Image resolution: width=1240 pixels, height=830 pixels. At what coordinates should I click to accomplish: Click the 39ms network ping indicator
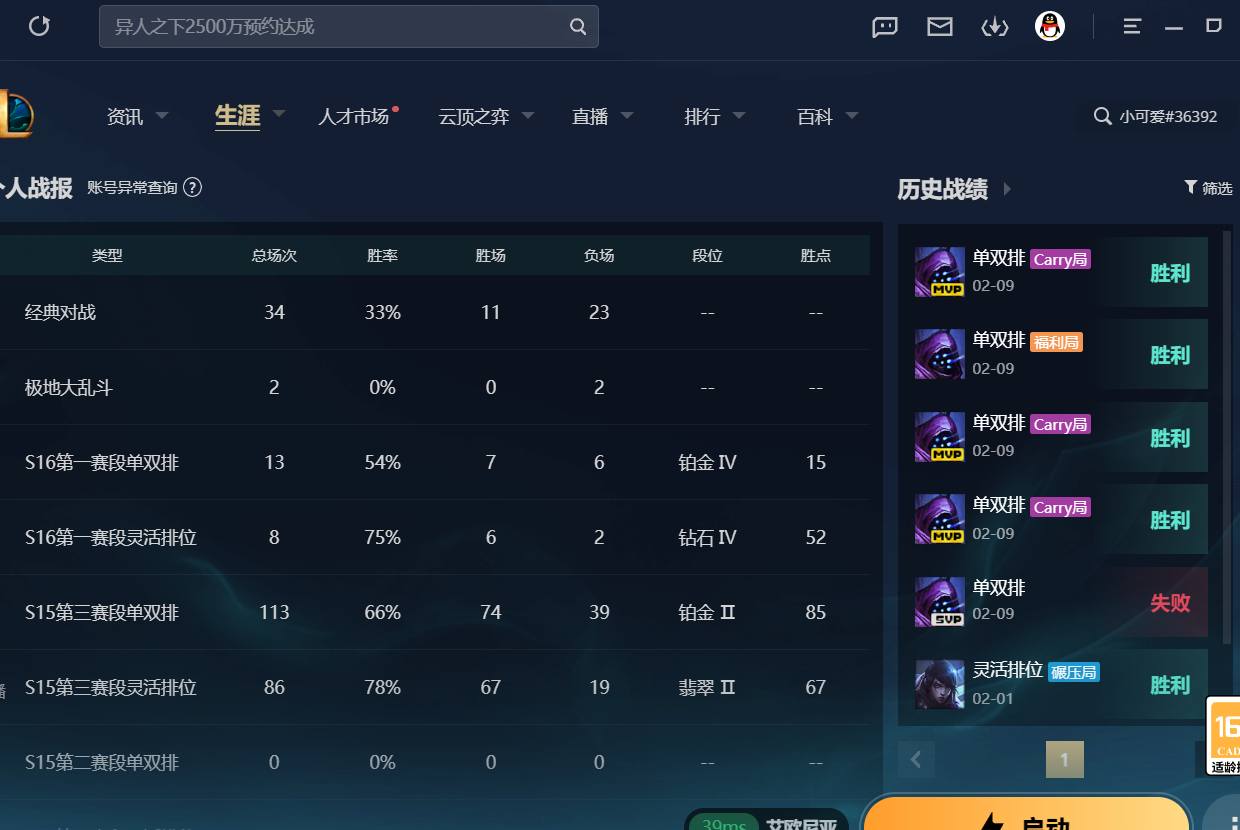pyautogui.click(x=723, y=824)
